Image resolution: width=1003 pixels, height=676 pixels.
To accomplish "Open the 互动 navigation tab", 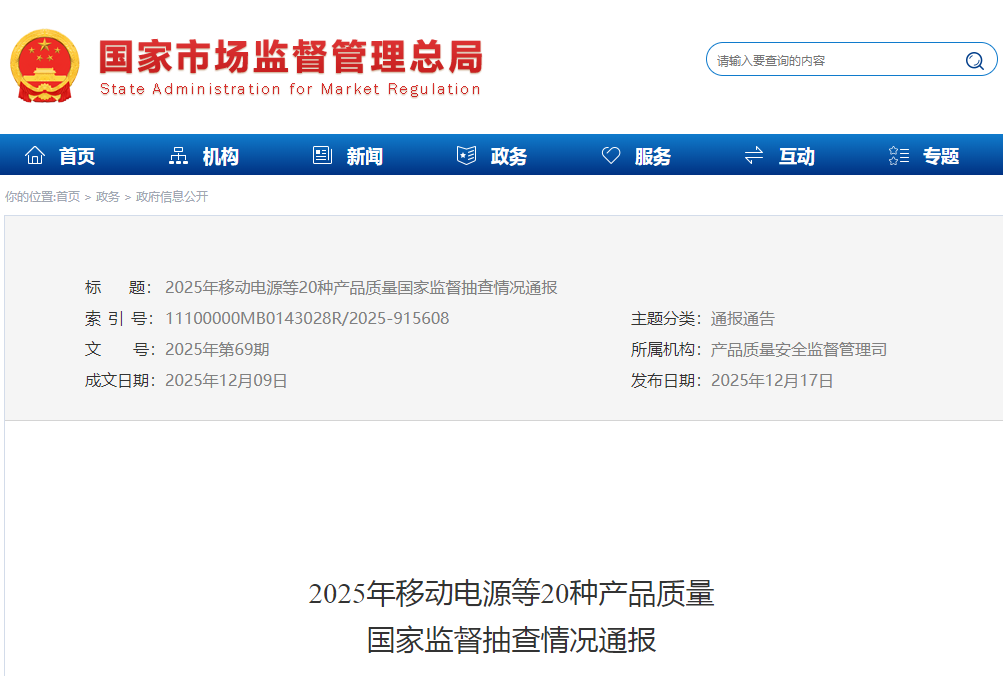I will pos(797,156).
